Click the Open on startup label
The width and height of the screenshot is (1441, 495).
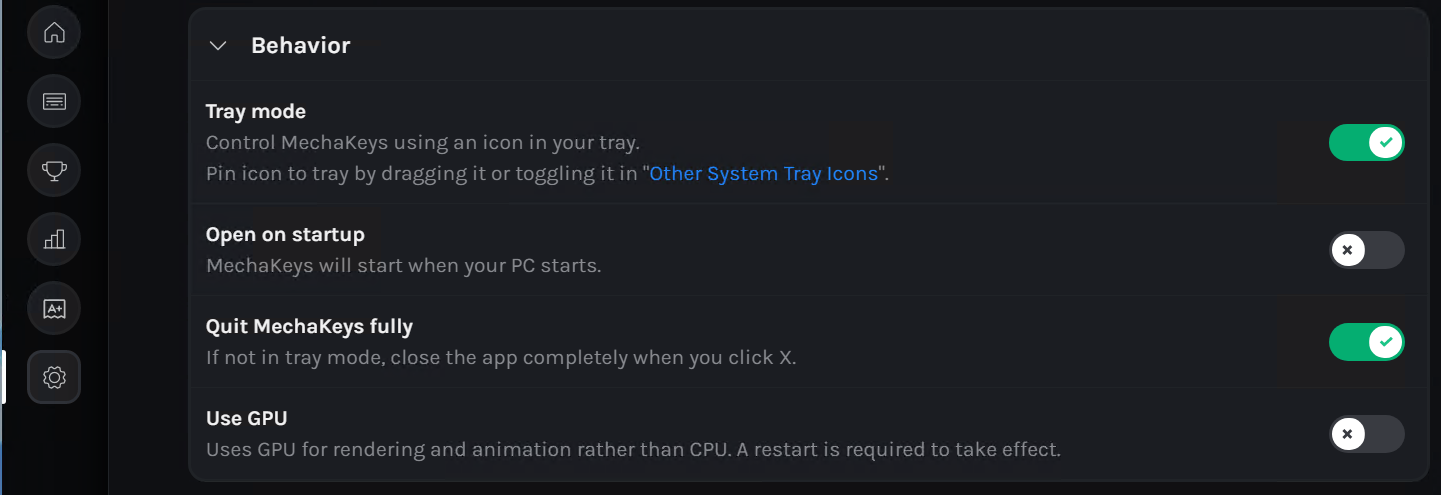(285, 235)
